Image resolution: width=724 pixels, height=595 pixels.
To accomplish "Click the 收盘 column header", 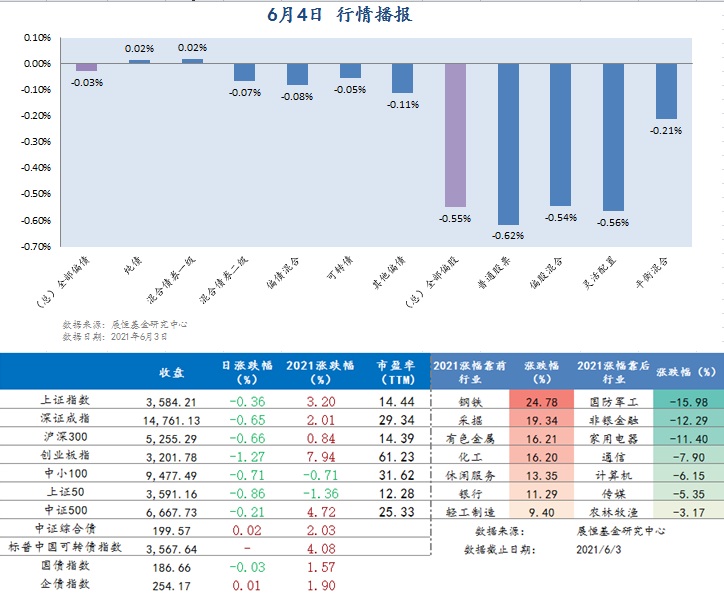I will coord(171,373).
